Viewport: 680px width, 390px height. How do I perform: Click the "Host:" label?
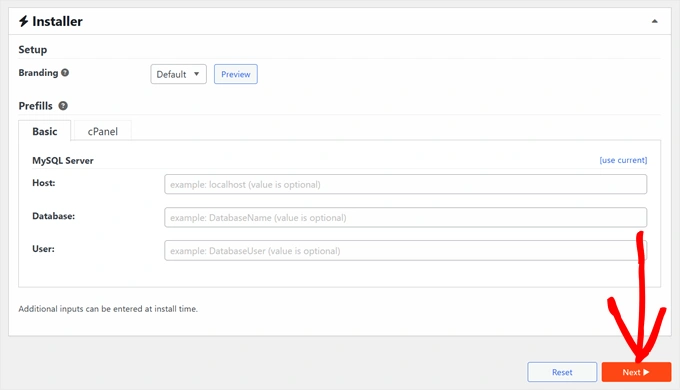(44, 183)
